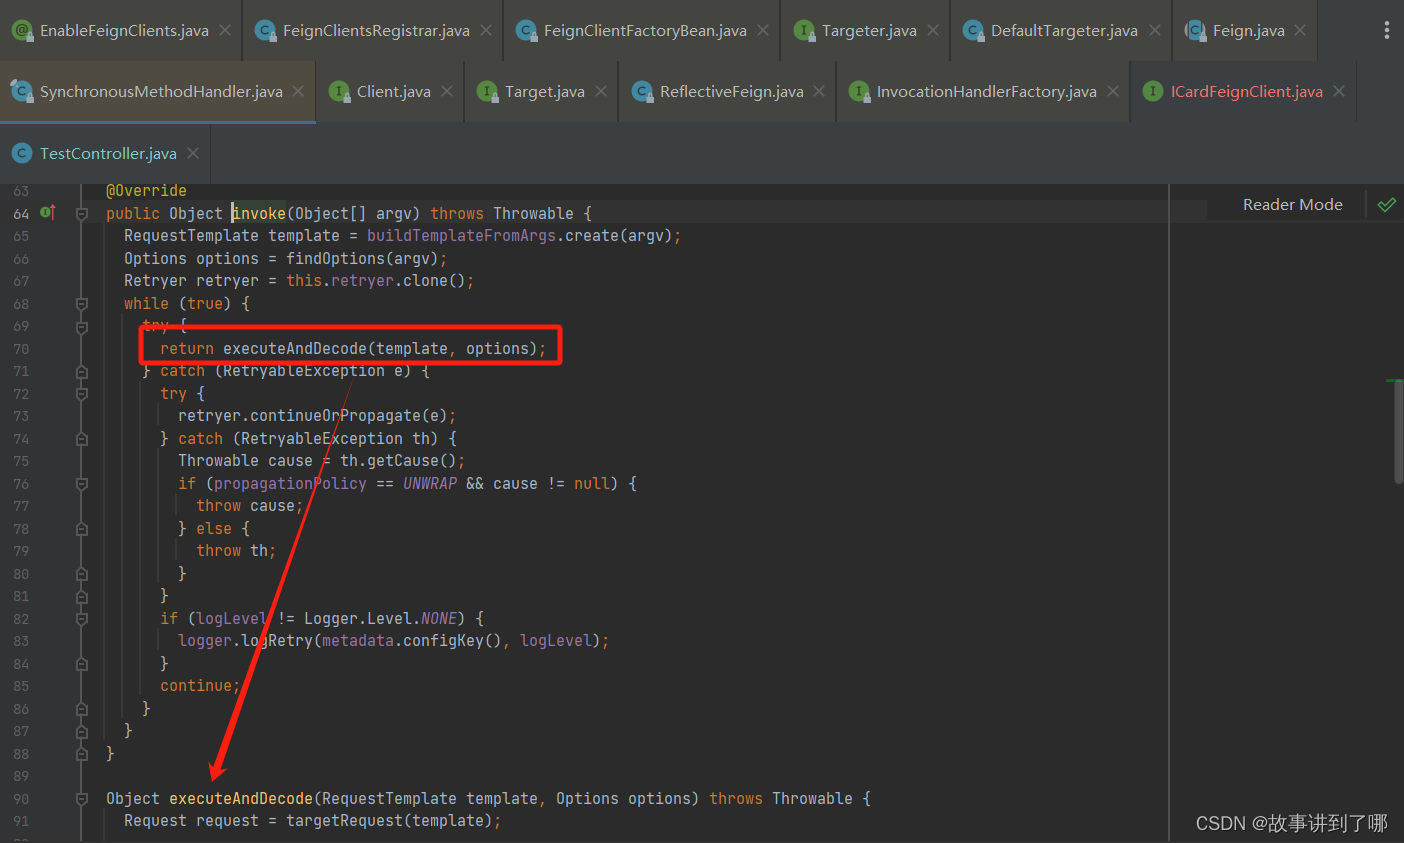The width and height of the screenshot is (1404, 843).
Task: Close FeignClientFactoryBean.java tab
Action: click(x=763, y=30)
